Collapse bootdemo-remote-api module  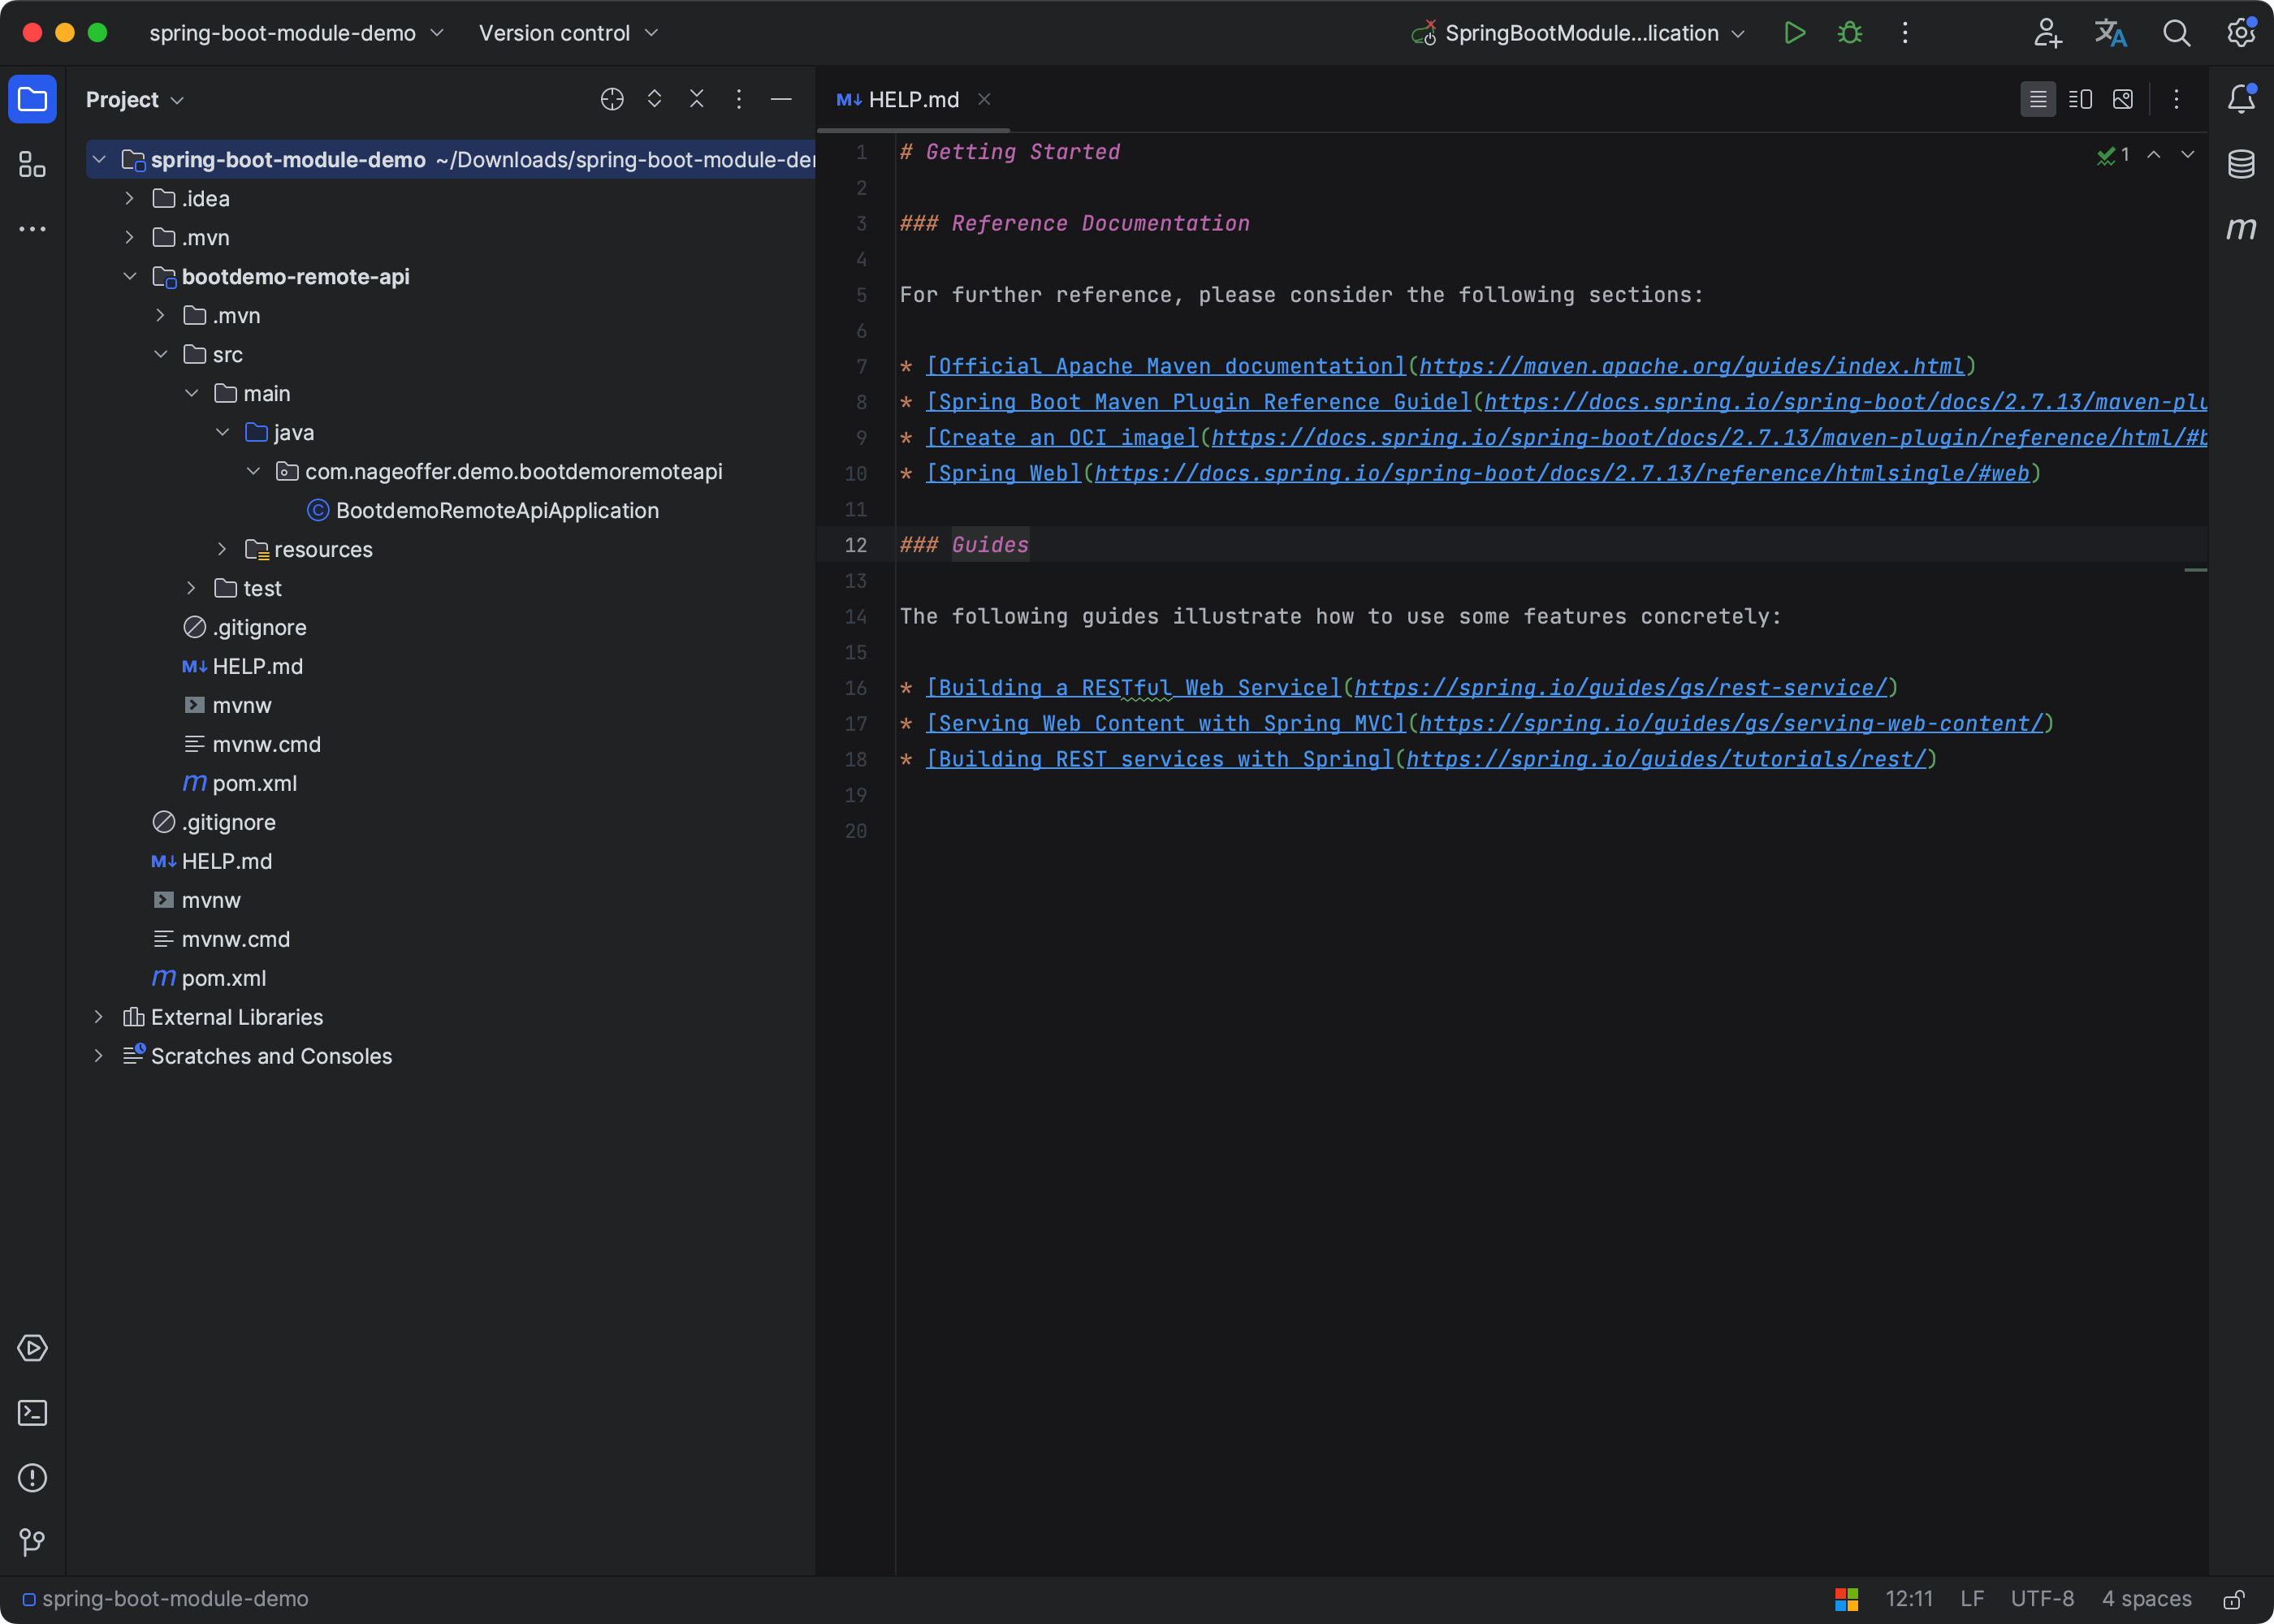[x=129, y=277]
